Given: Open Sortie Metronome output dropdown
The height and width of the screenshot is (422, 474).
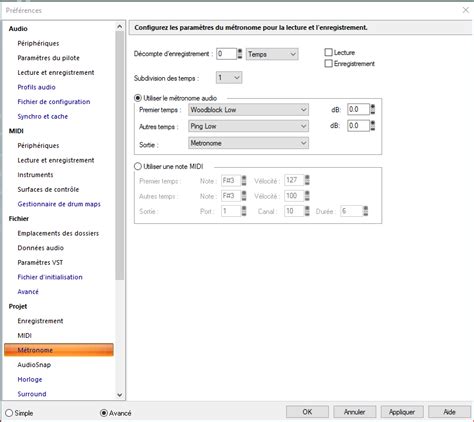Looking at the screenshot, I should (x=248, y=143).
